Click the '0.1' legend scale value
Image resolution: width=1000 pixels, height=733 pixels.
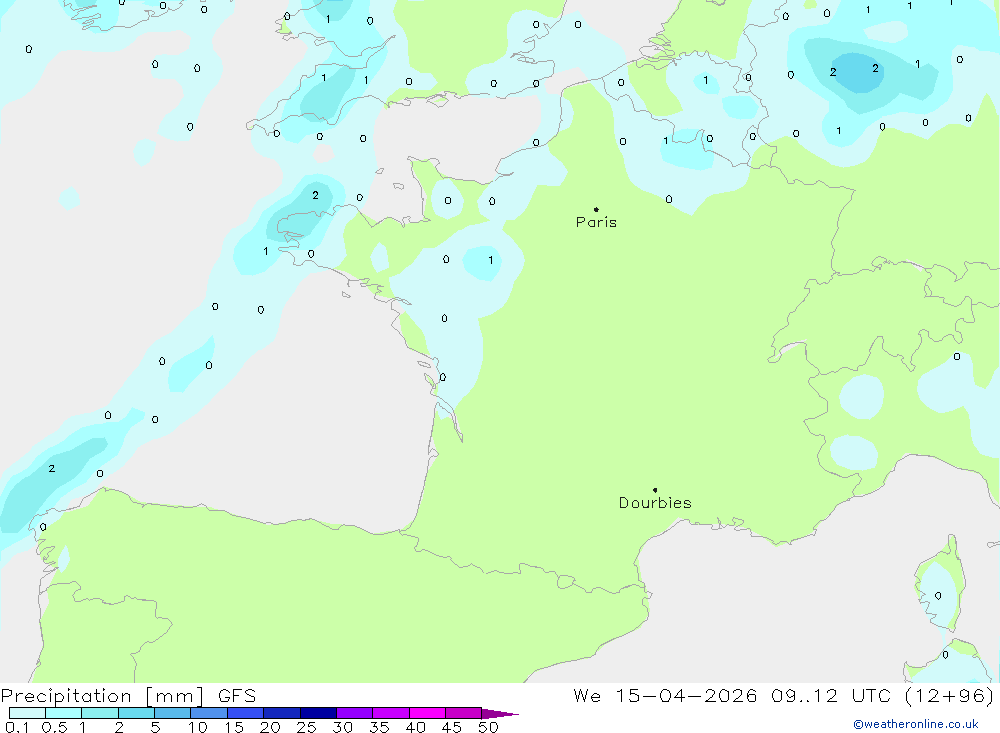(x=17, y=727)
